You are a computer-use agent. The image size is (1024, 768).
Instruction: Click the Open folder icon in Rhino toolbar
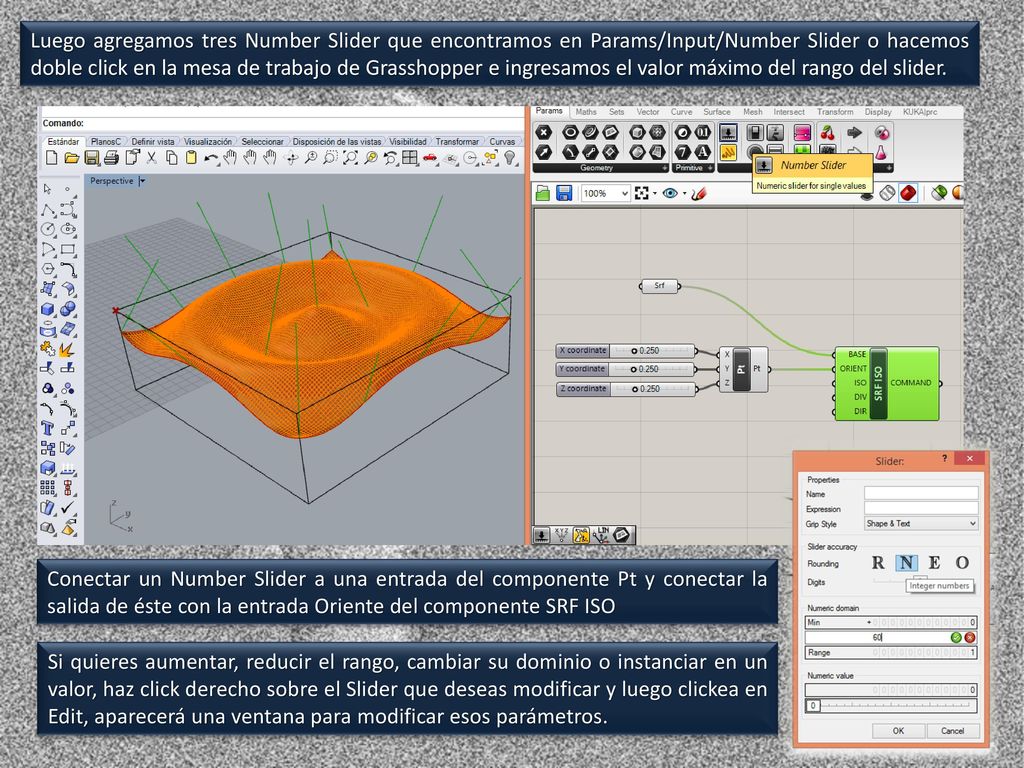pyautogui.click(x=72, y=157)
